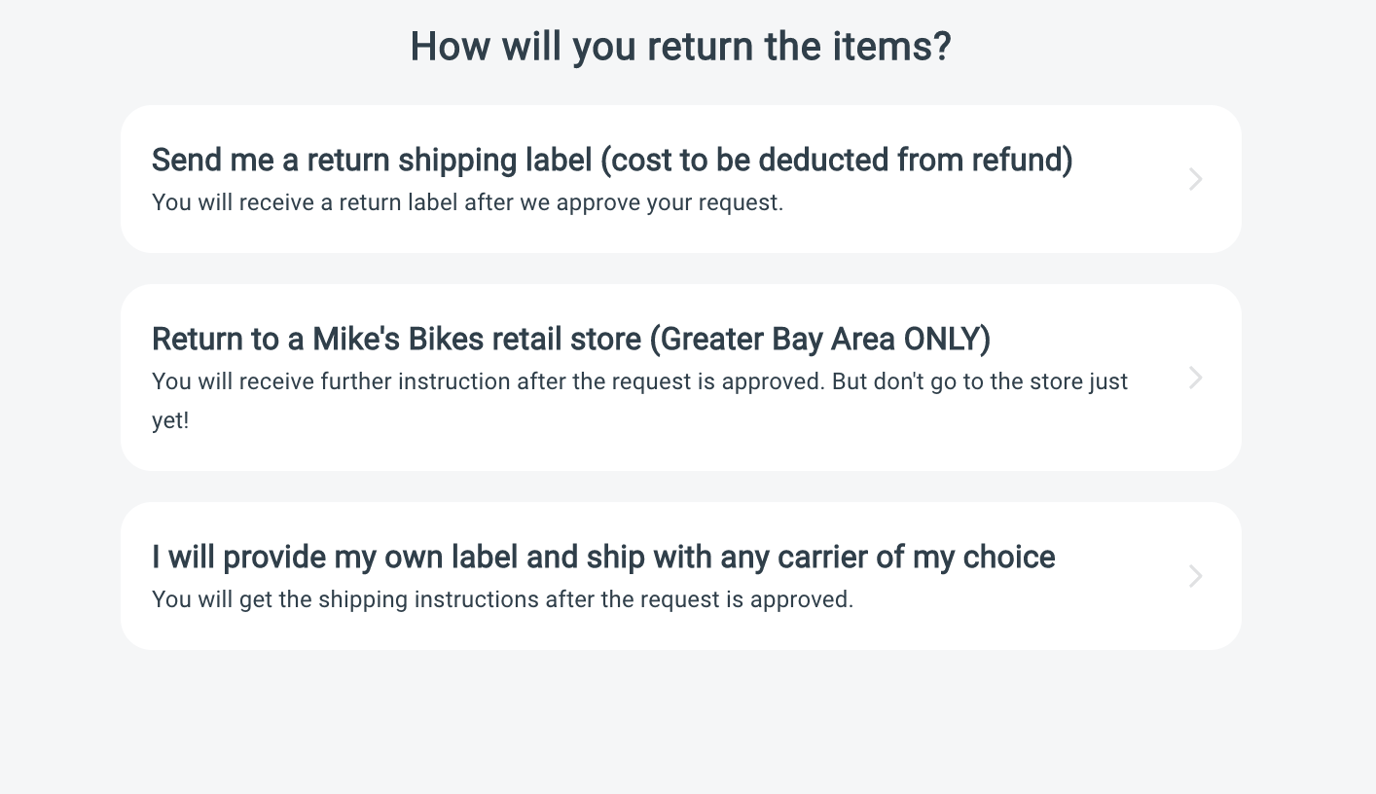
Task: Open the third return option card
Action: 680,575
